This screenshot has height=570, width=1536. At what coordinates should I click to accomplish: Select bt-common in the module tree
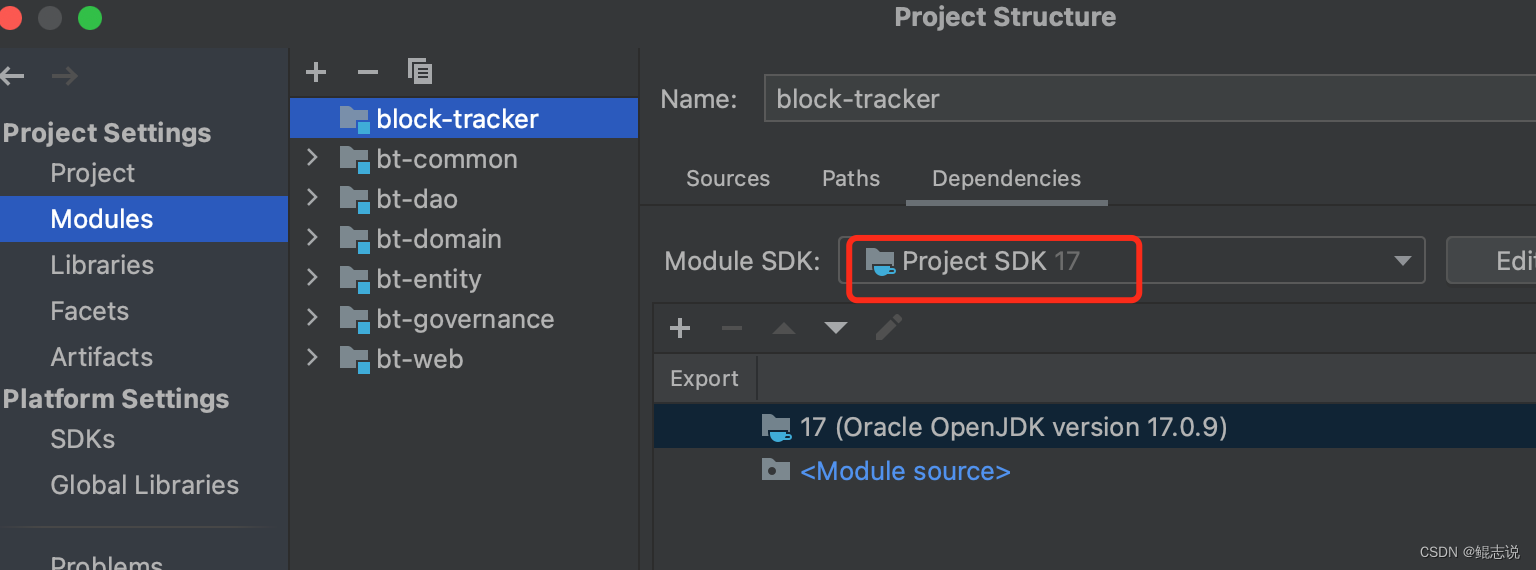click(x=447, y=159)
